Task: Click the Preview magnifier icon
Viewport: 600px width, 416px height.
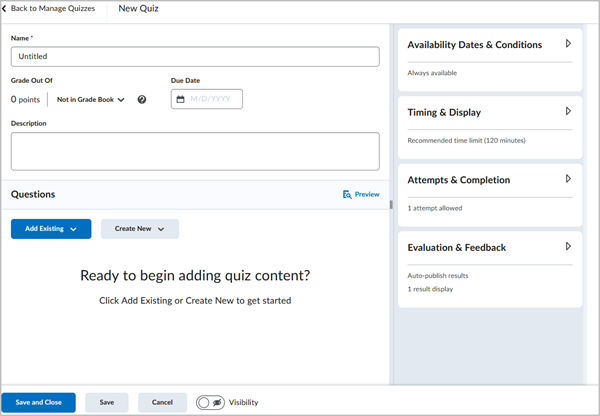Action: 347,194
